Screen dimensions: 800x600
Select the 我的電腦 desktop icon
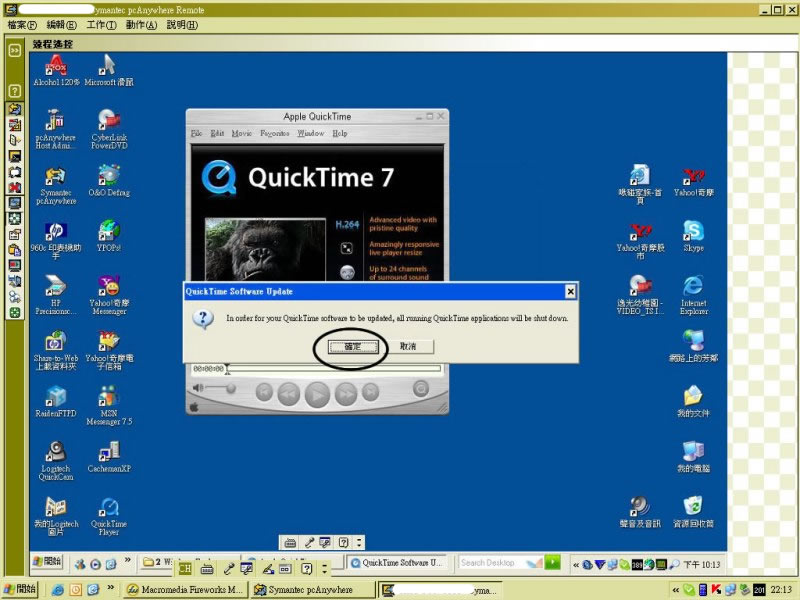coord(693,457)
